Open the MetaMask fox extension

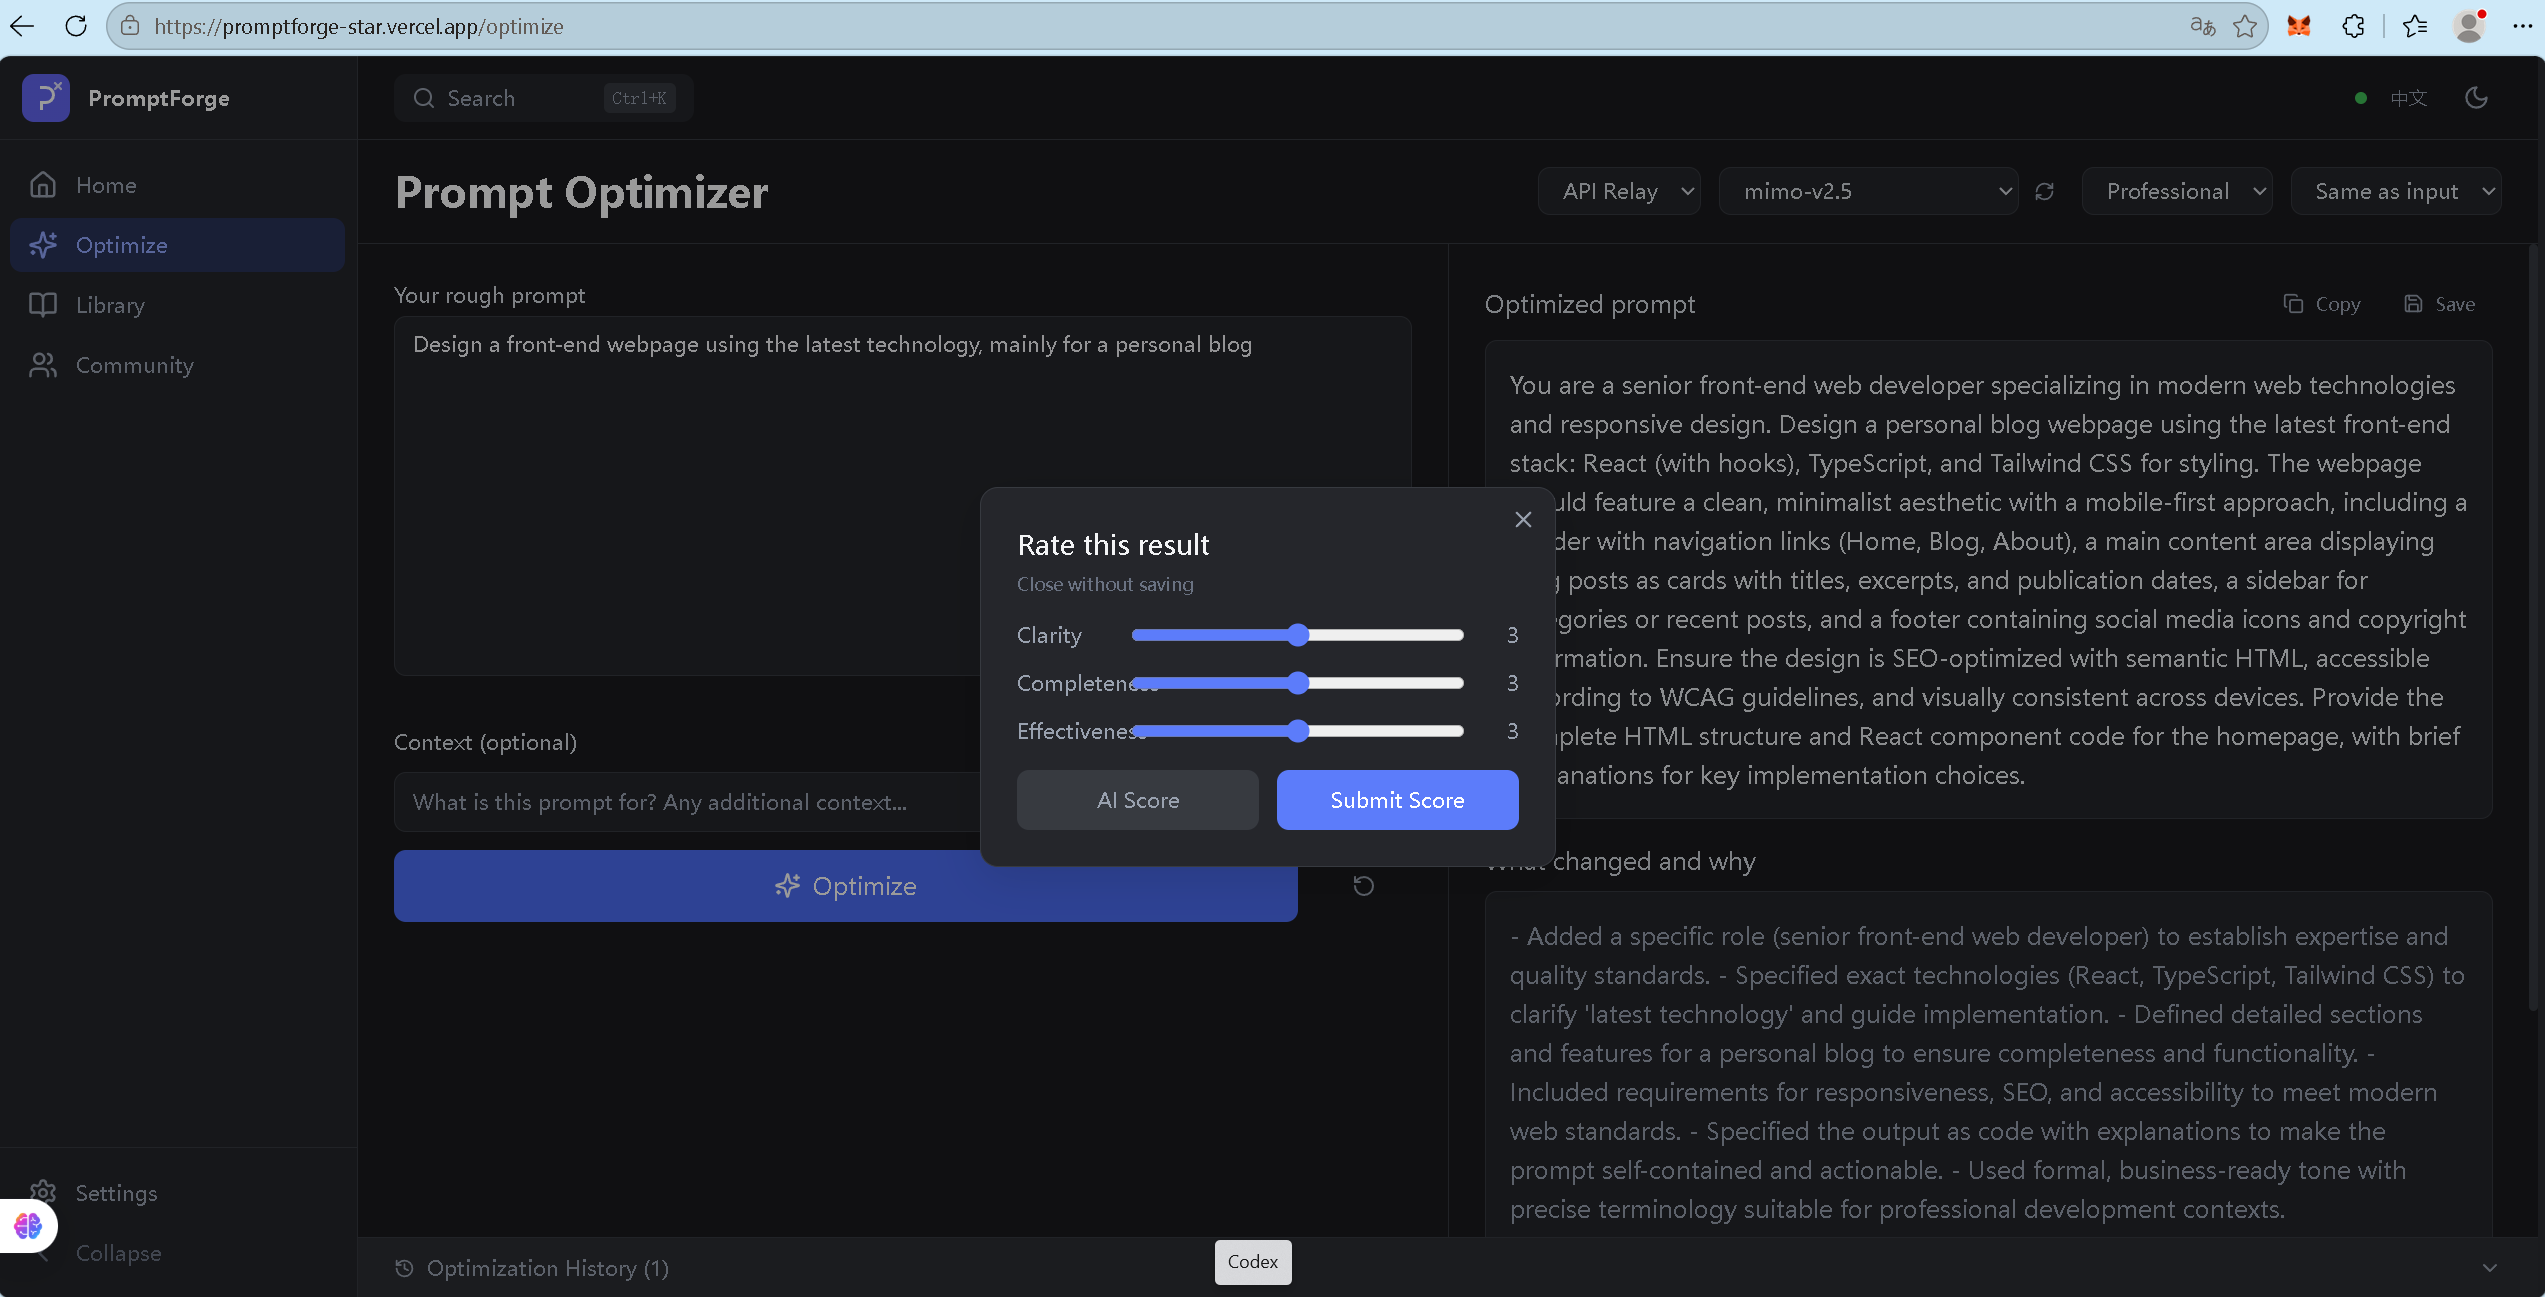coord(2299,26)
